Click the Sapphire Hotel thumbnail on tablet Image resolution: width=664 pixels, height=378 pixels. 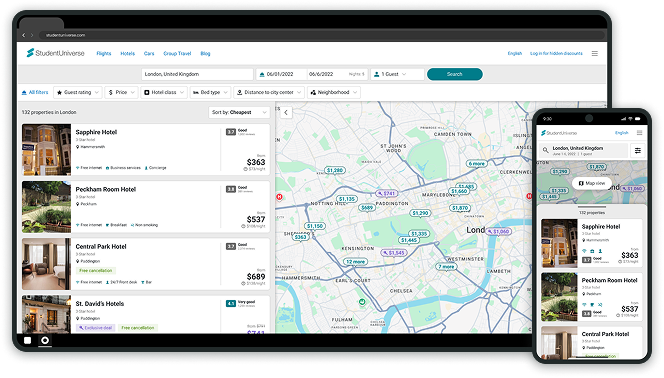(47, 149)
